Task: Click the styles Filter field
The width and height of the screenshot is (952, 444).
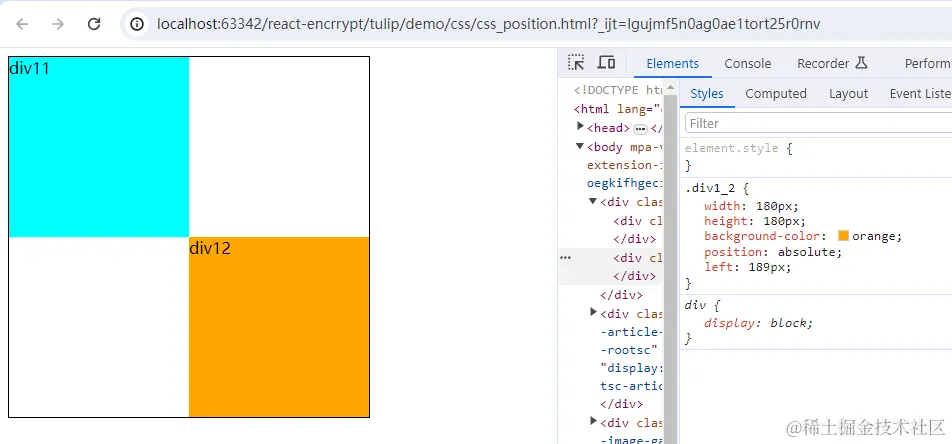Action: pyautogui.click(x=818, y=123)
